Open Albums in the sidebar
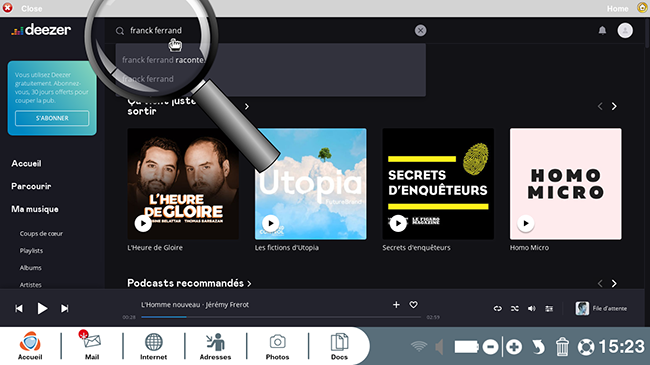This screenshot has width=650, height=365. pyautogui.click(x=31, y=268)
